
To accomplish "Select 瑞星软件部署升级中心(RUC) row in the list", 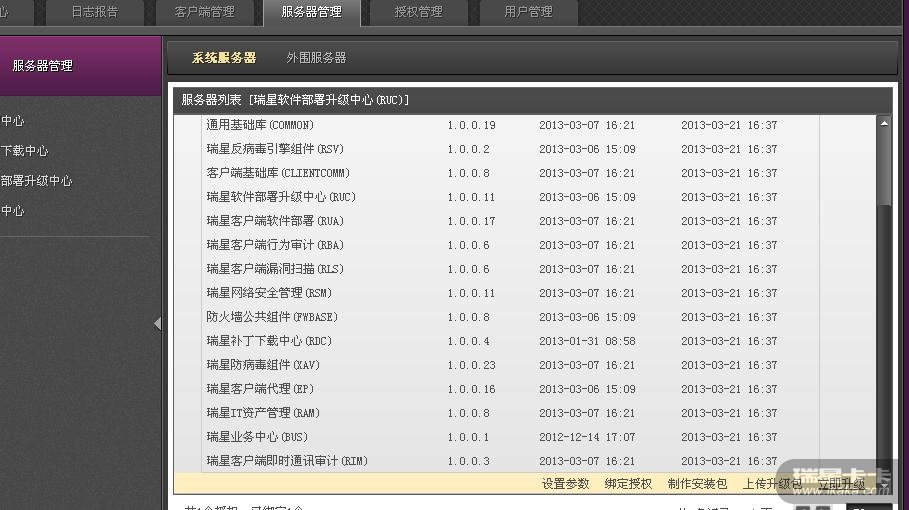I will [510, 197].
